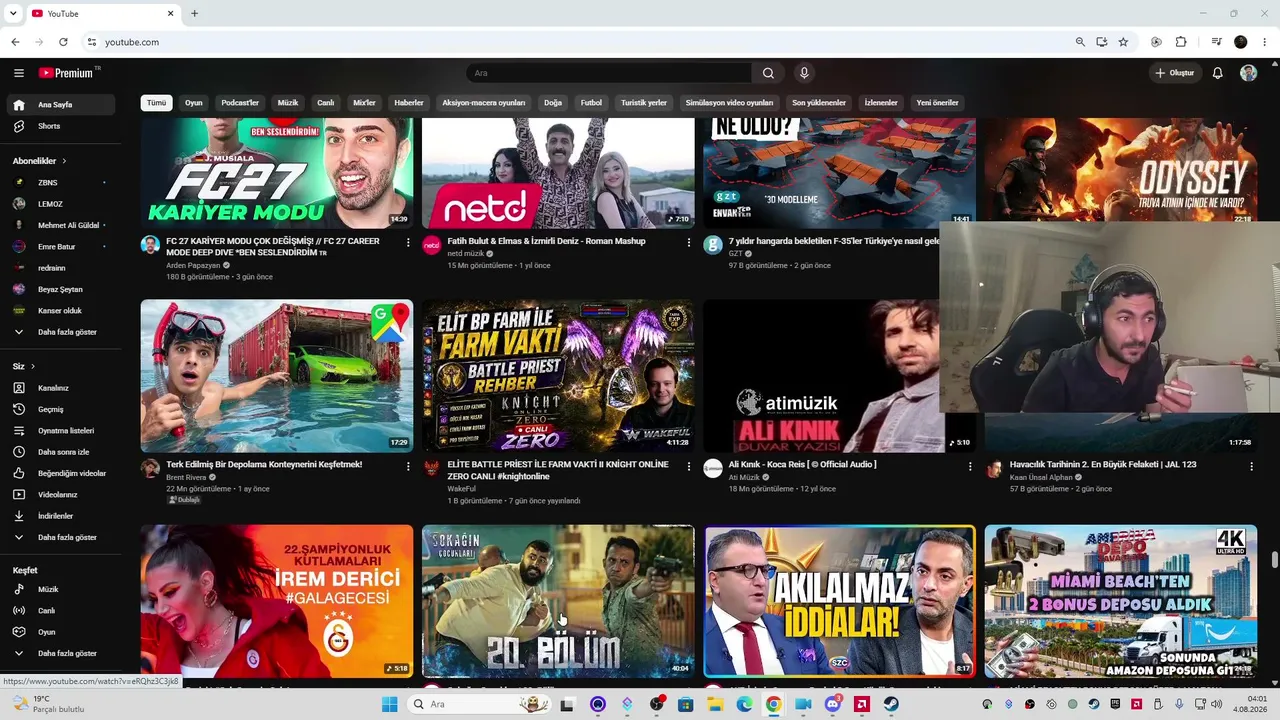Screen dimensions: 1280x720
Task: Open options menu for Havacılık Tarihinin video
Action: pos(1251,466)
